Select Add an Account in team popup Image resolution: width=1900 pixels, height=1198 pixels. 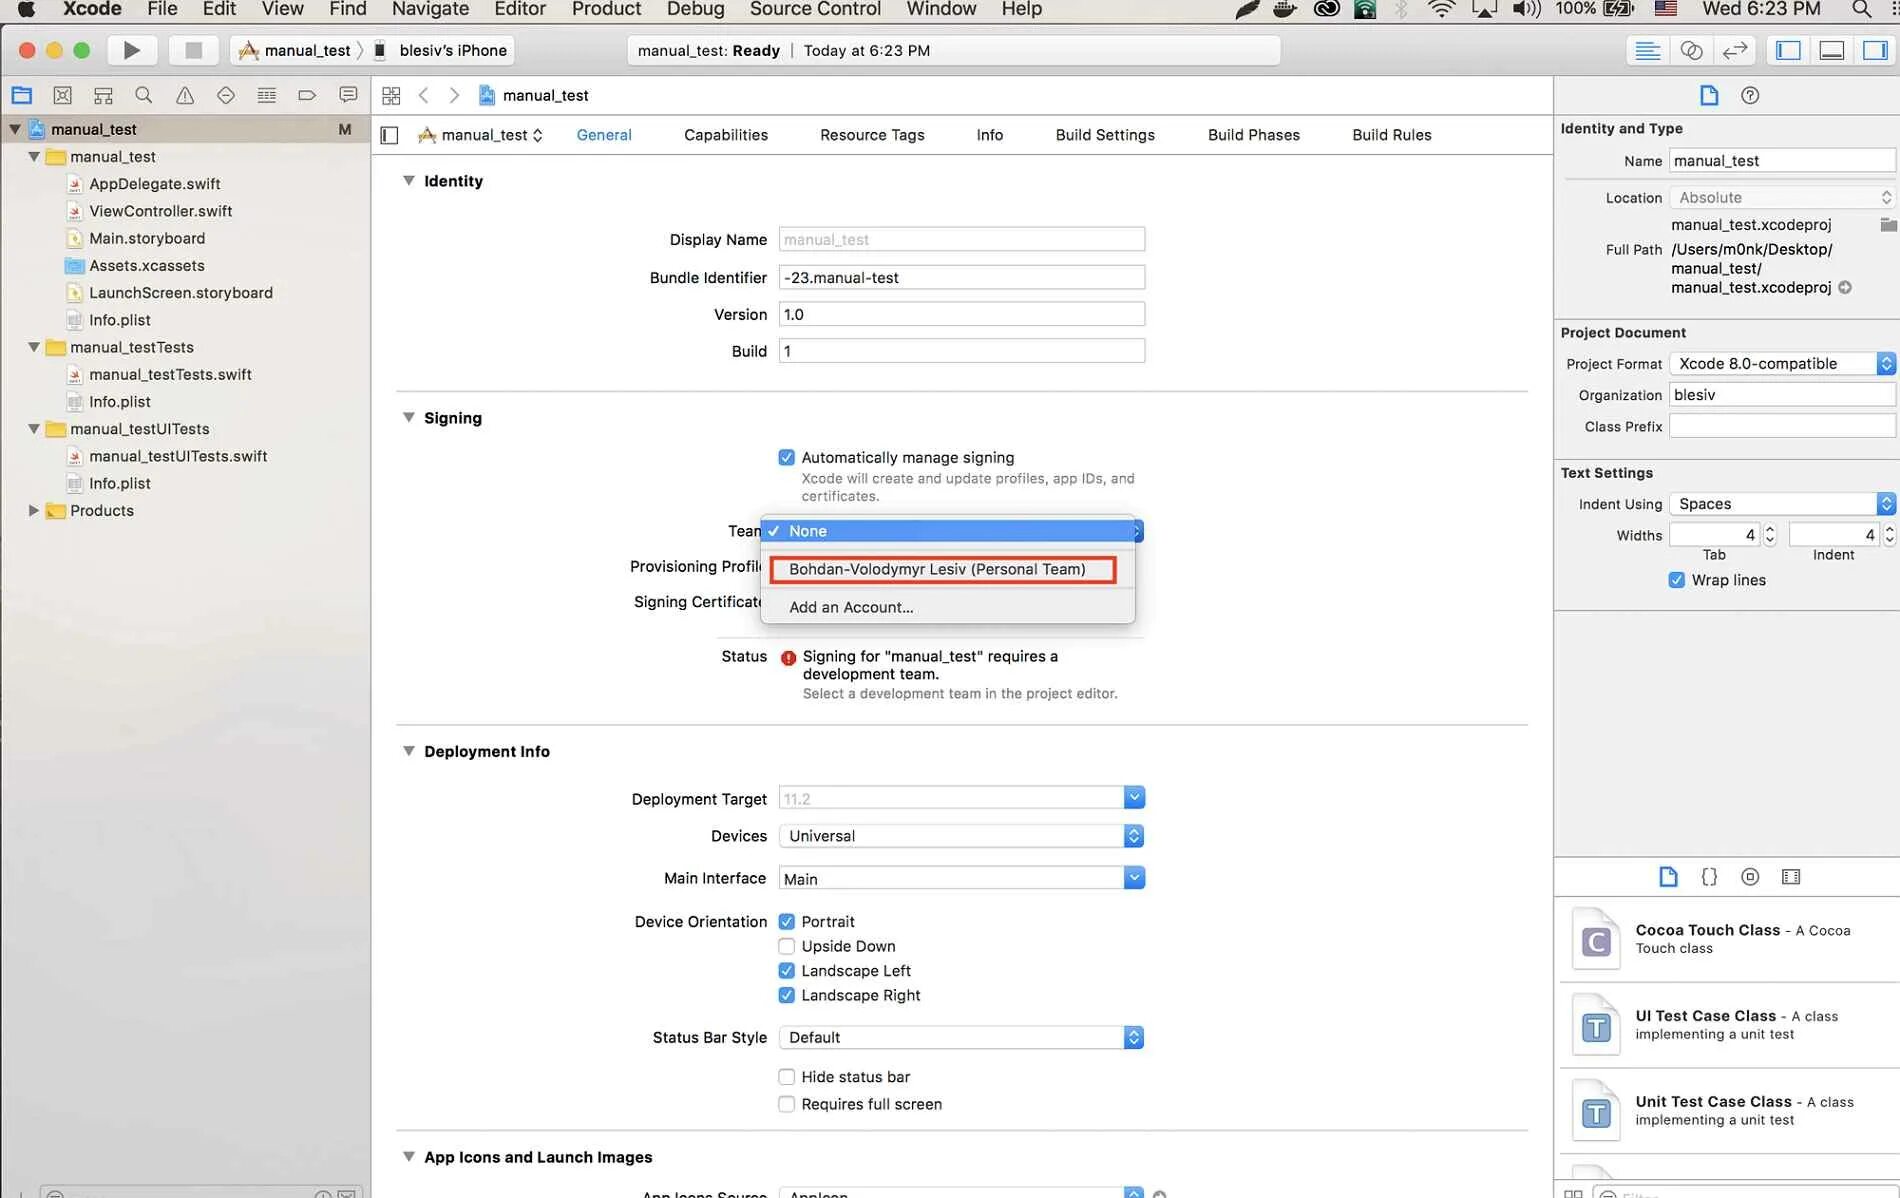(851, 607)
